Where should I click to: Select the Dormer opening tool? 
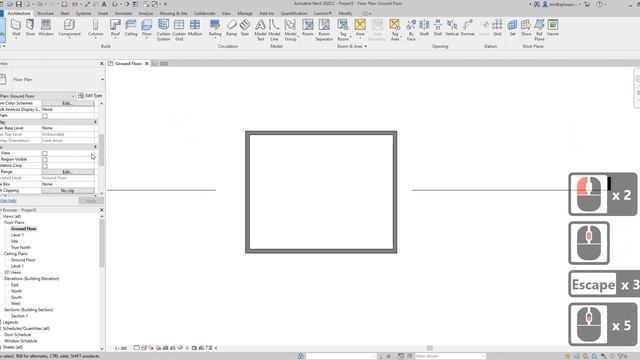coord(467,28)
